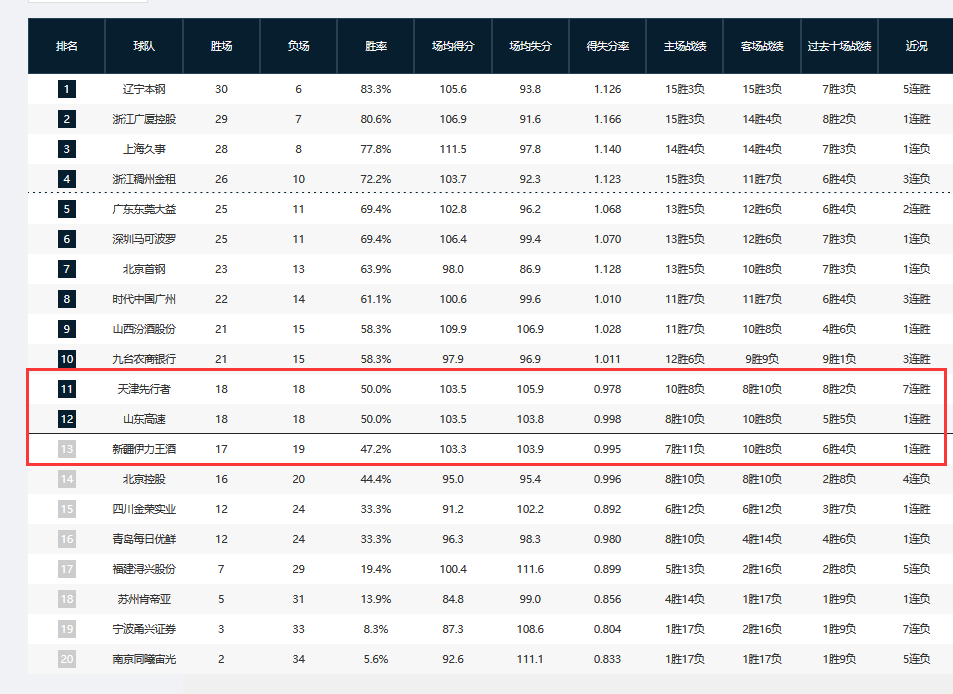This screenshot has height=694, width=953.
Task: Click the 得失分率 column header
Action: click(x=607, y=46)
